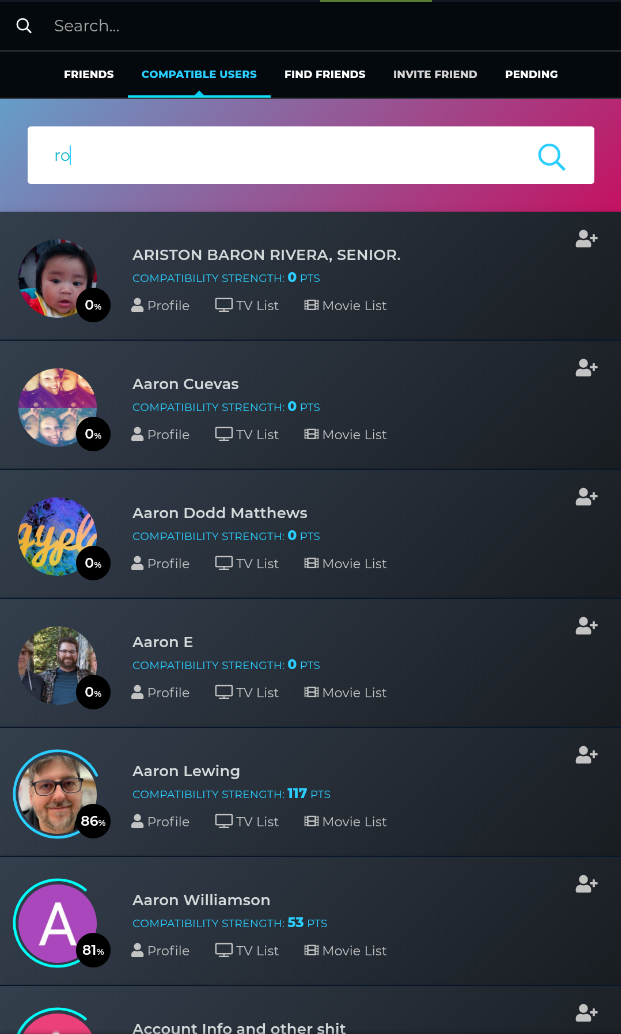
Task: Click the cyan search magnifier icon
Action: click(x=551, y=156)
